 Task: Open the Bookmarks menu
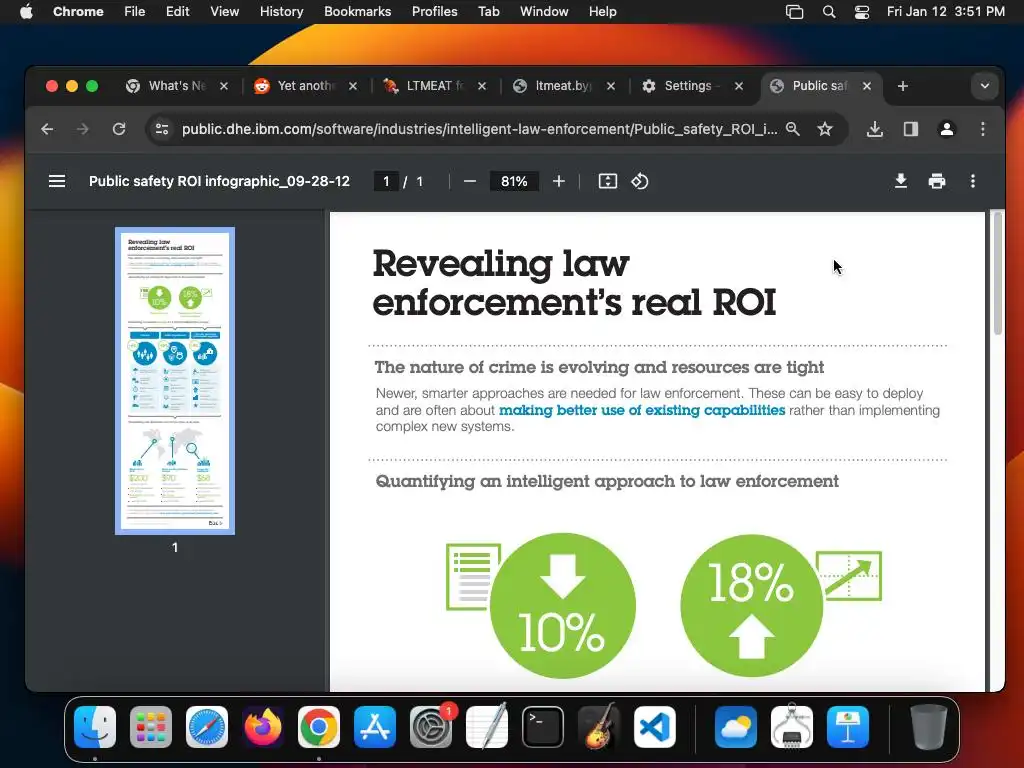tap(357, 11)
